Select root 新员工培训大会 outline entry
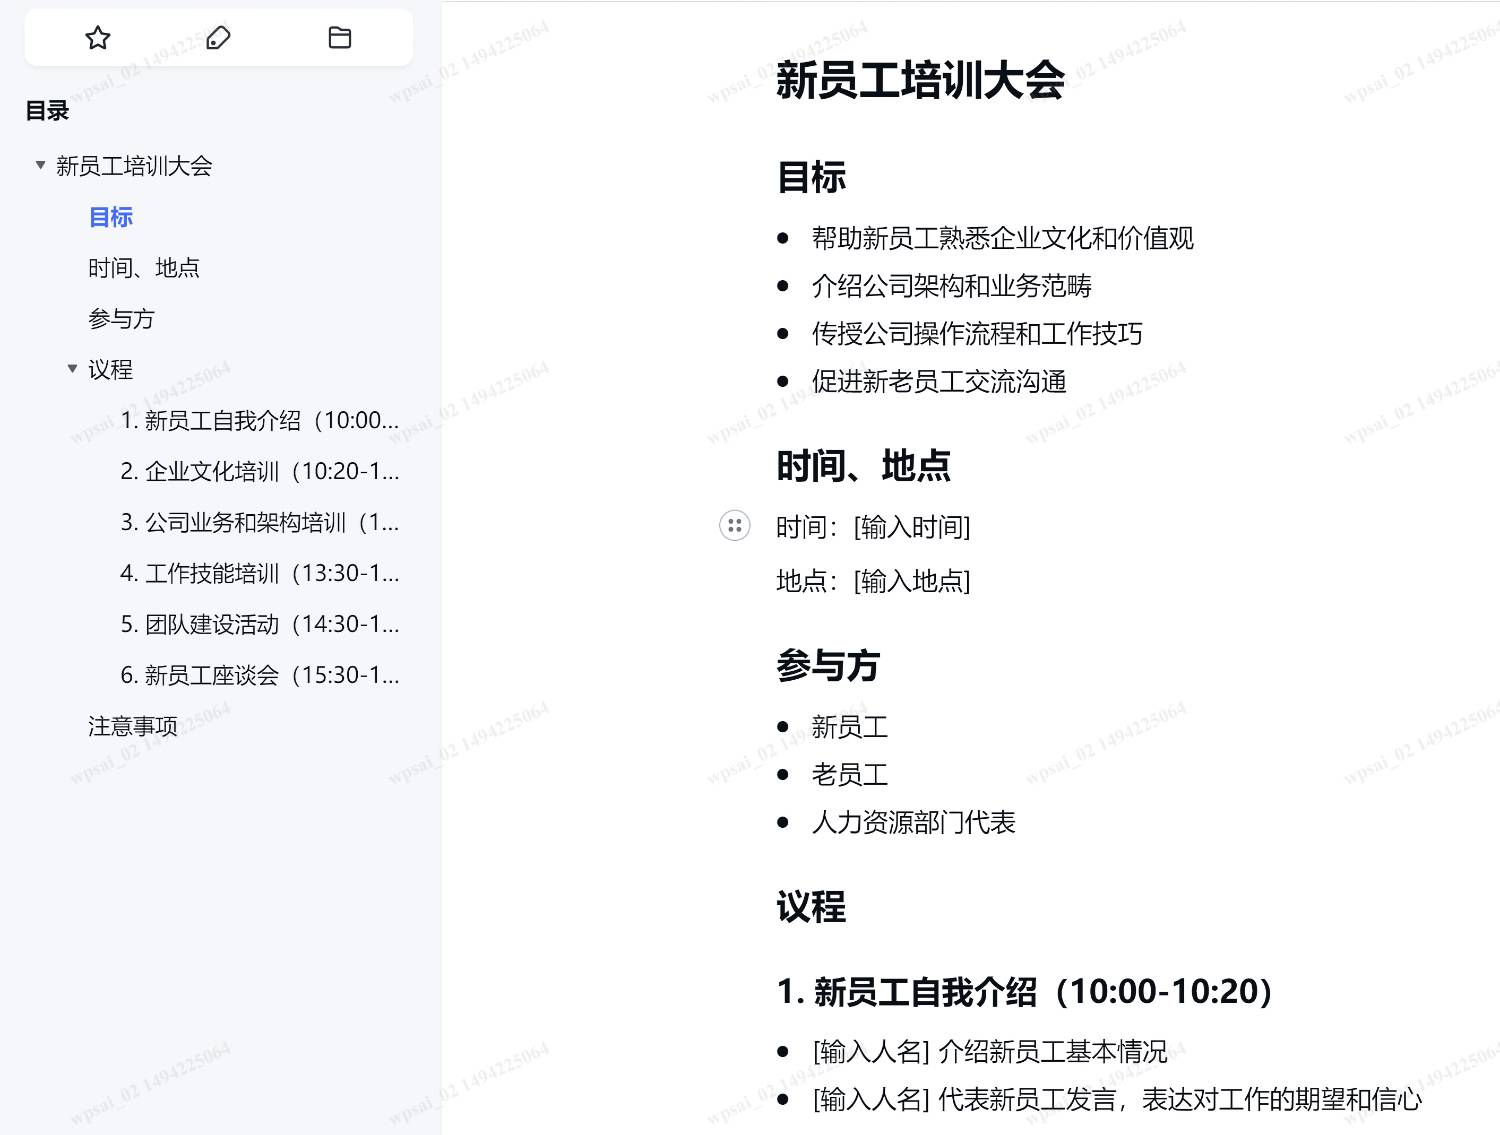Viewport: 1500px width, 1135px height. pyautogui.click(x=134, y=166)
